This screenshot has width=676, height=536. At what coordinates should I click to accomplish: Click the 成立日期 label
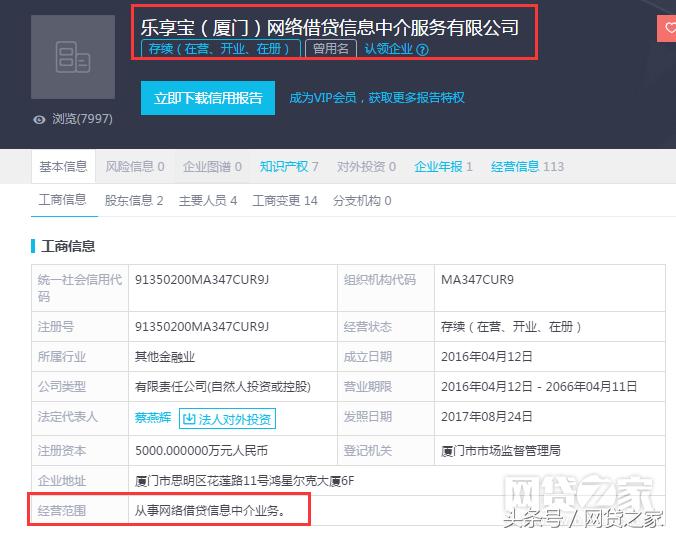click(368, 357)
